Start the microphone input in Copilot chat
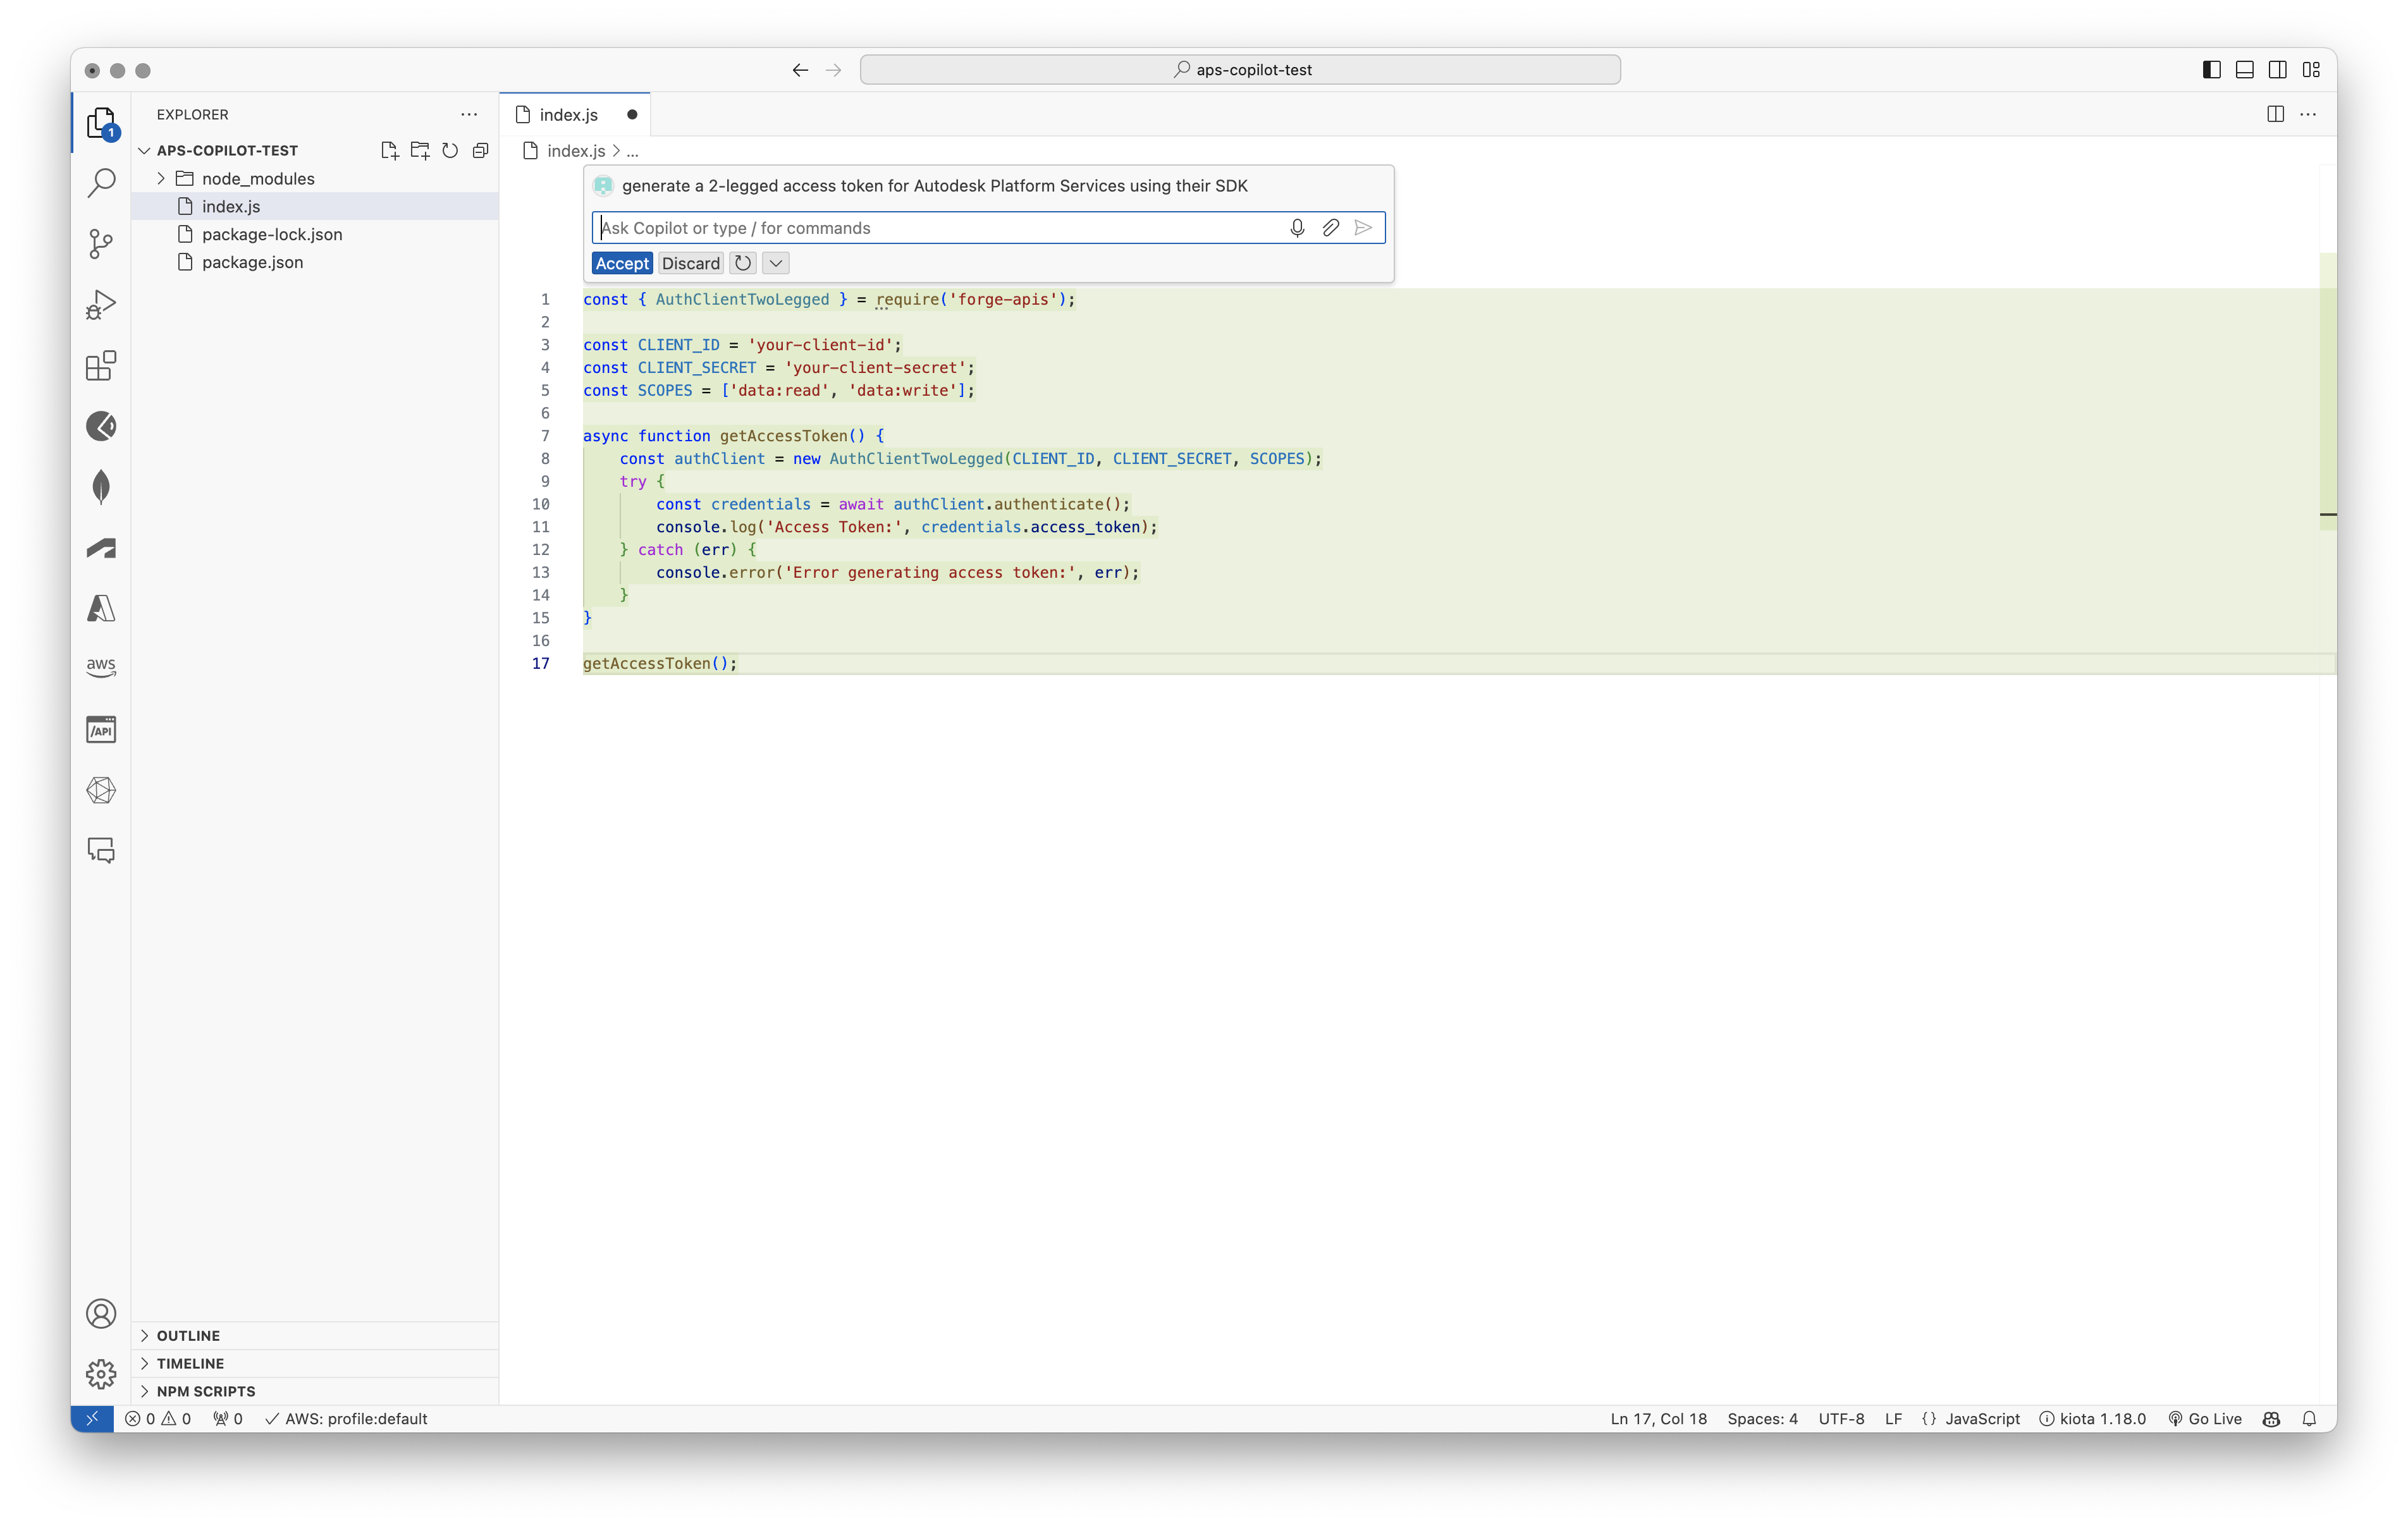This screenshot has height=1526, width=2408. [x=1297, y=227]
